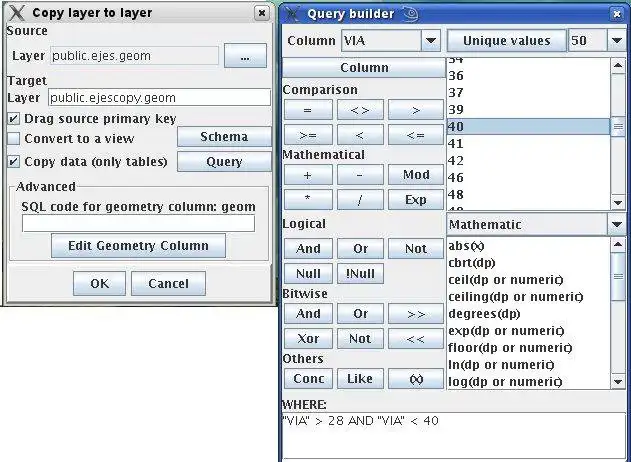Click the Like button
631x462 pixels.
tap(360, 379)
